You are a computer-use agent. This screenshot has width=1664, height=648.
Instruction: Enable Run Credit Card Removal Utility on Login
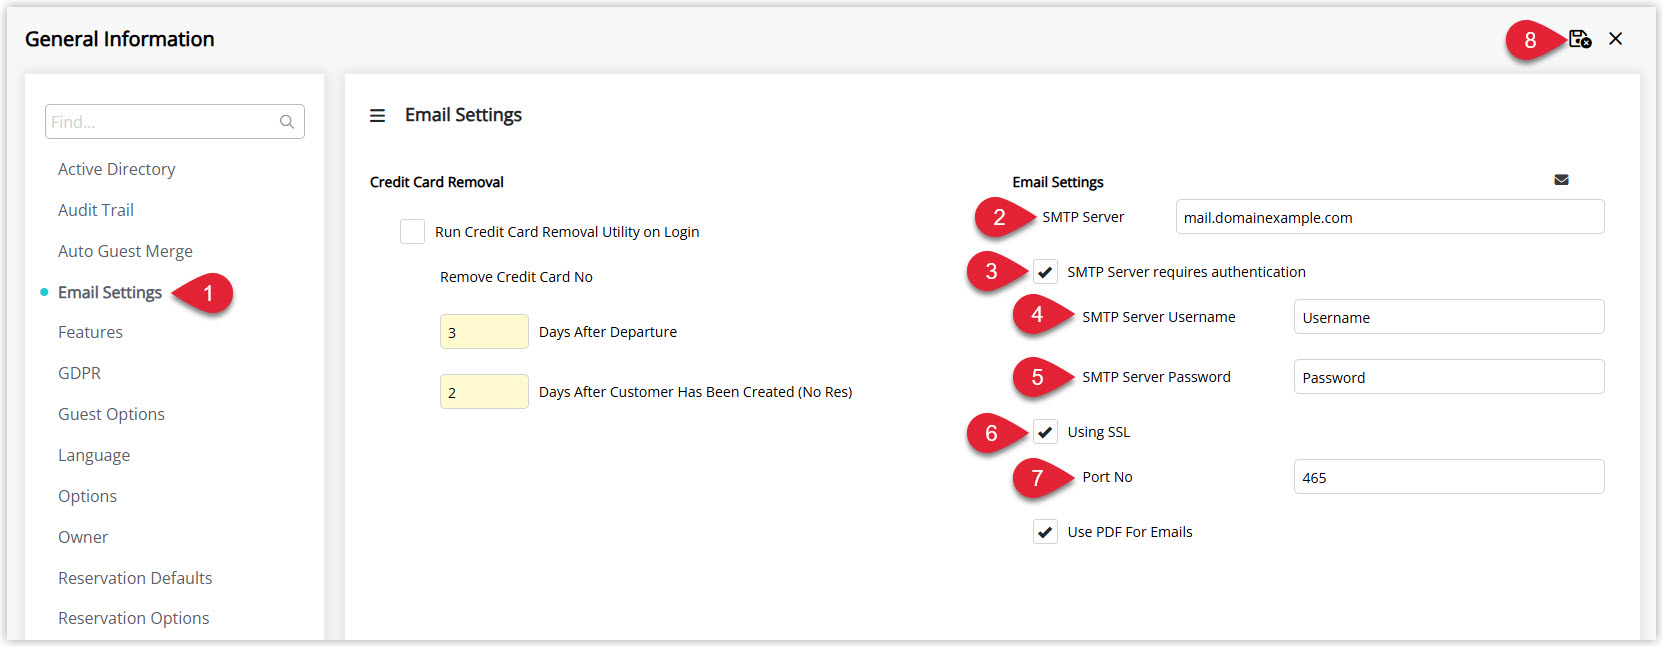(412, 232)
